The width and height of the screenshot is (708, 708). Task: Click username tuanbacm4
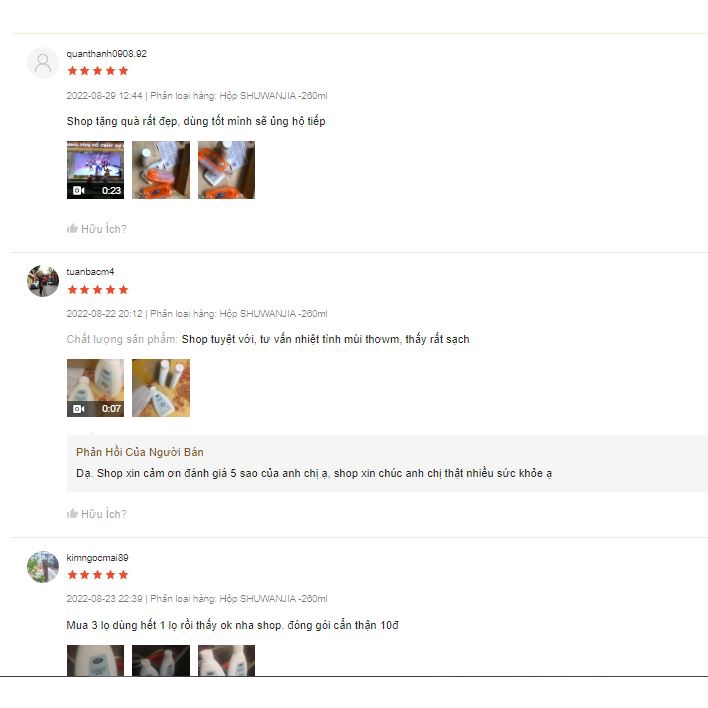click(x=90, y=272)
